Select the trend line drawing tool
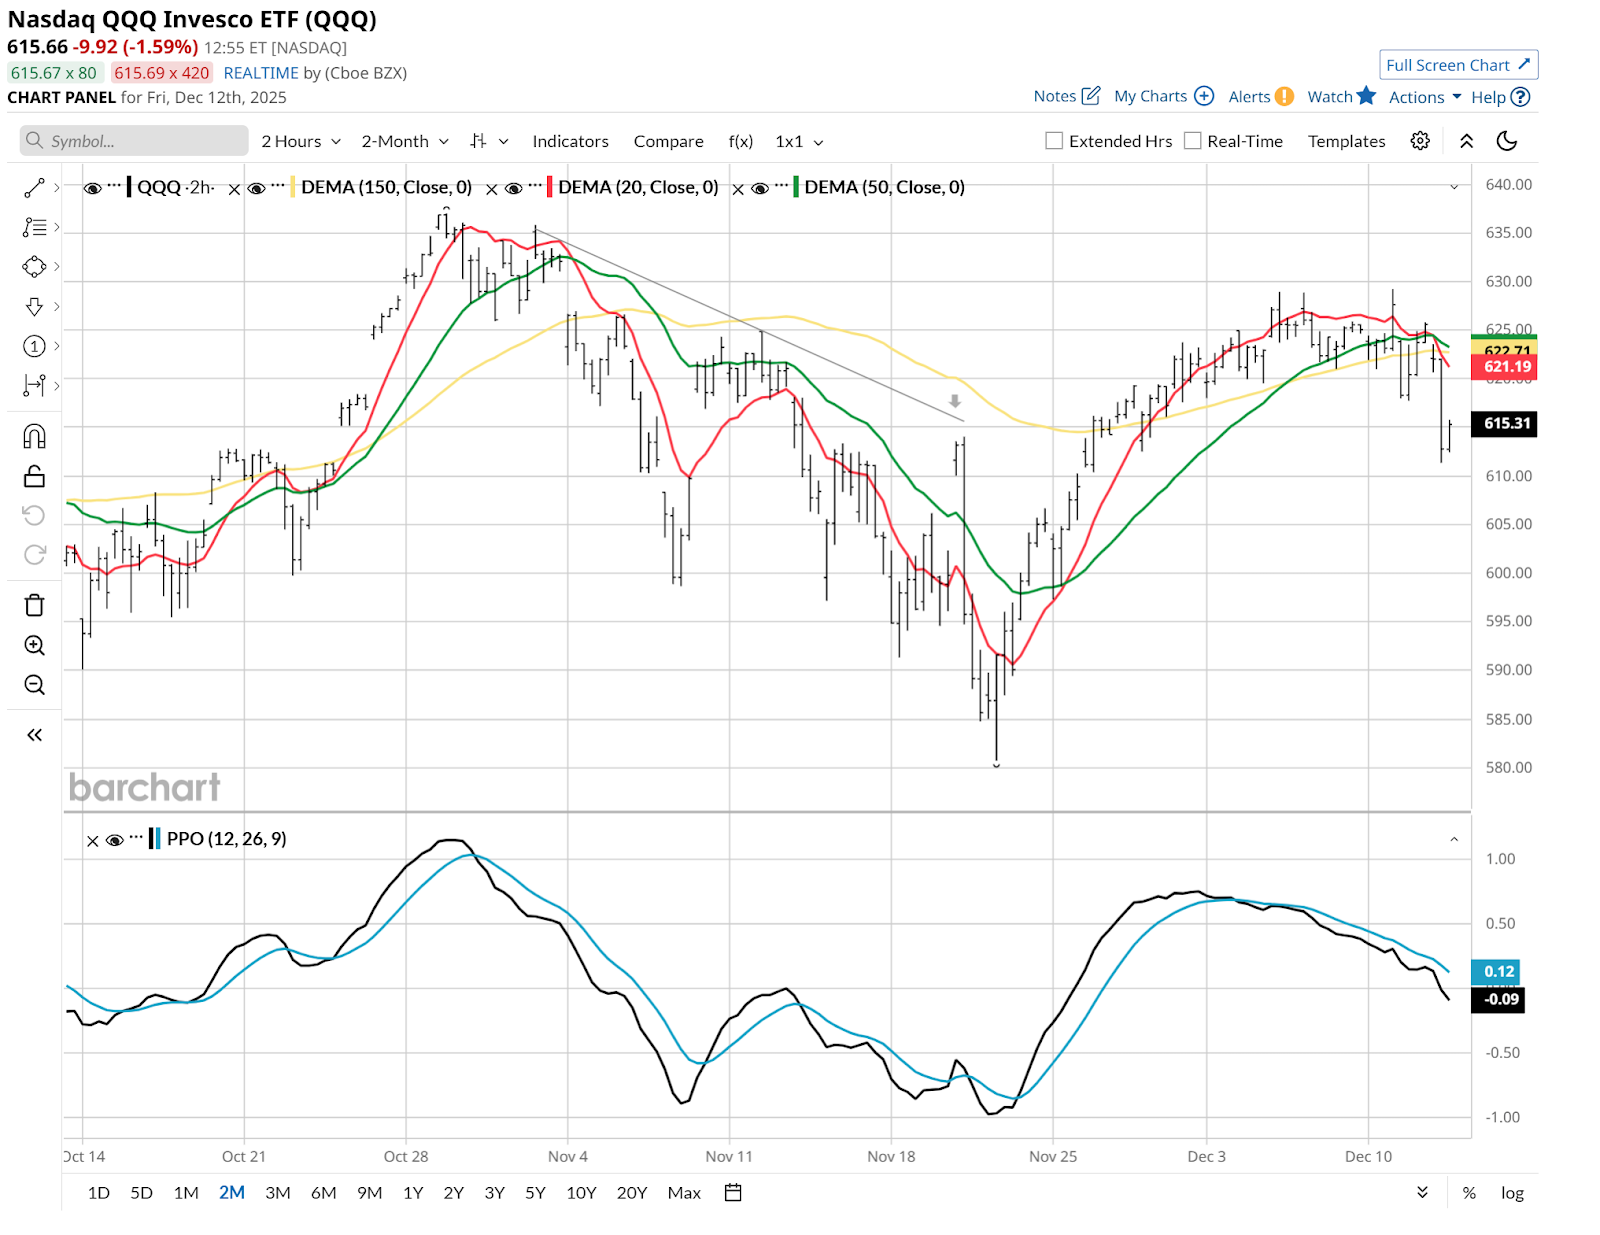The width and height of the screenshot is (1600, 1235). click(34, 188)
